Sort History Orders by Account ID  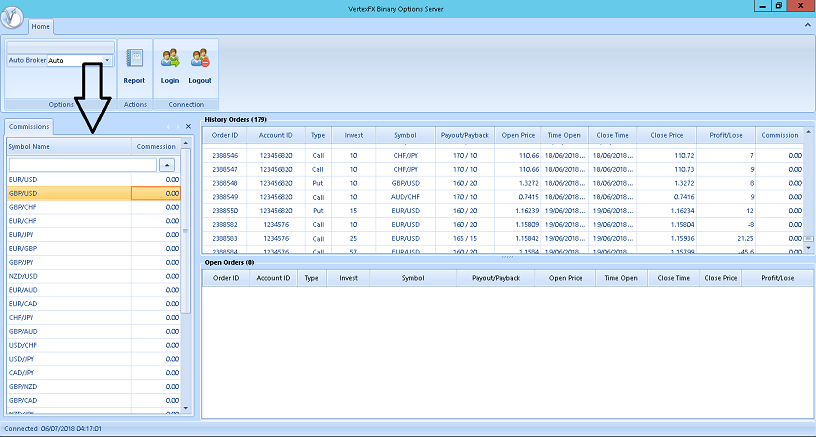(x=276, y=135)
